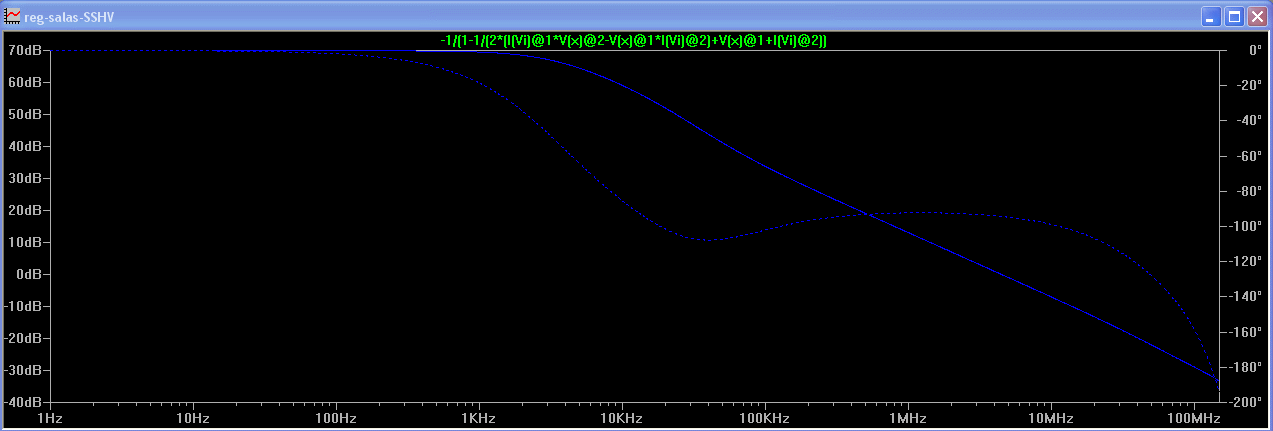Image resolution: width=1273 pixels, height=431 pixels.
Task: Click the -100° phase axis label
Action: pyautogui.click(x=1245, y=226)
